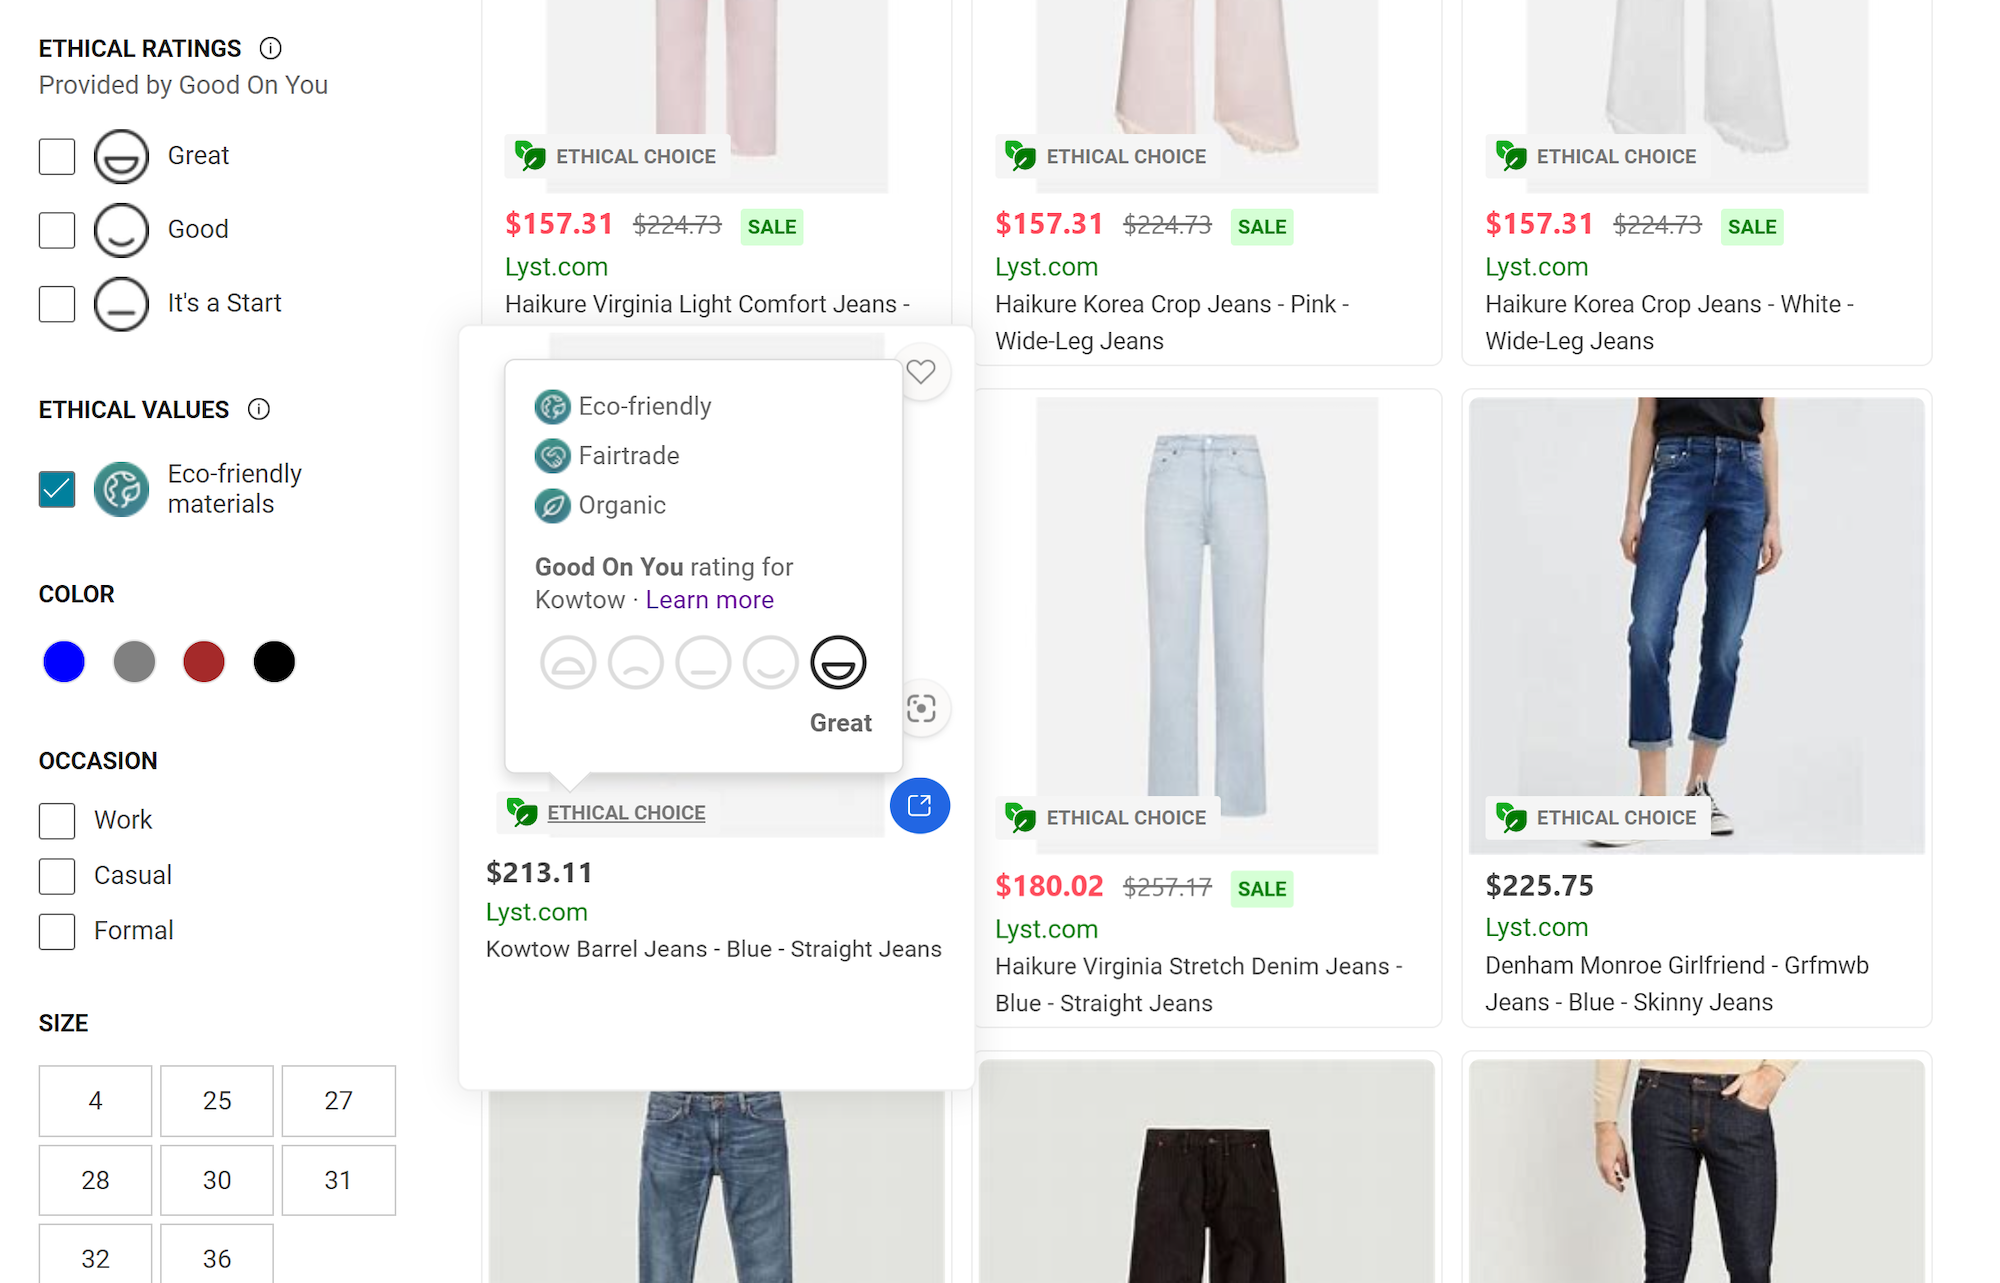Viewport: 2000px width, 1283px height.
Task: Click the Great smiley on the rating scale
Action: pyautogui.click(x=838, y=661)
